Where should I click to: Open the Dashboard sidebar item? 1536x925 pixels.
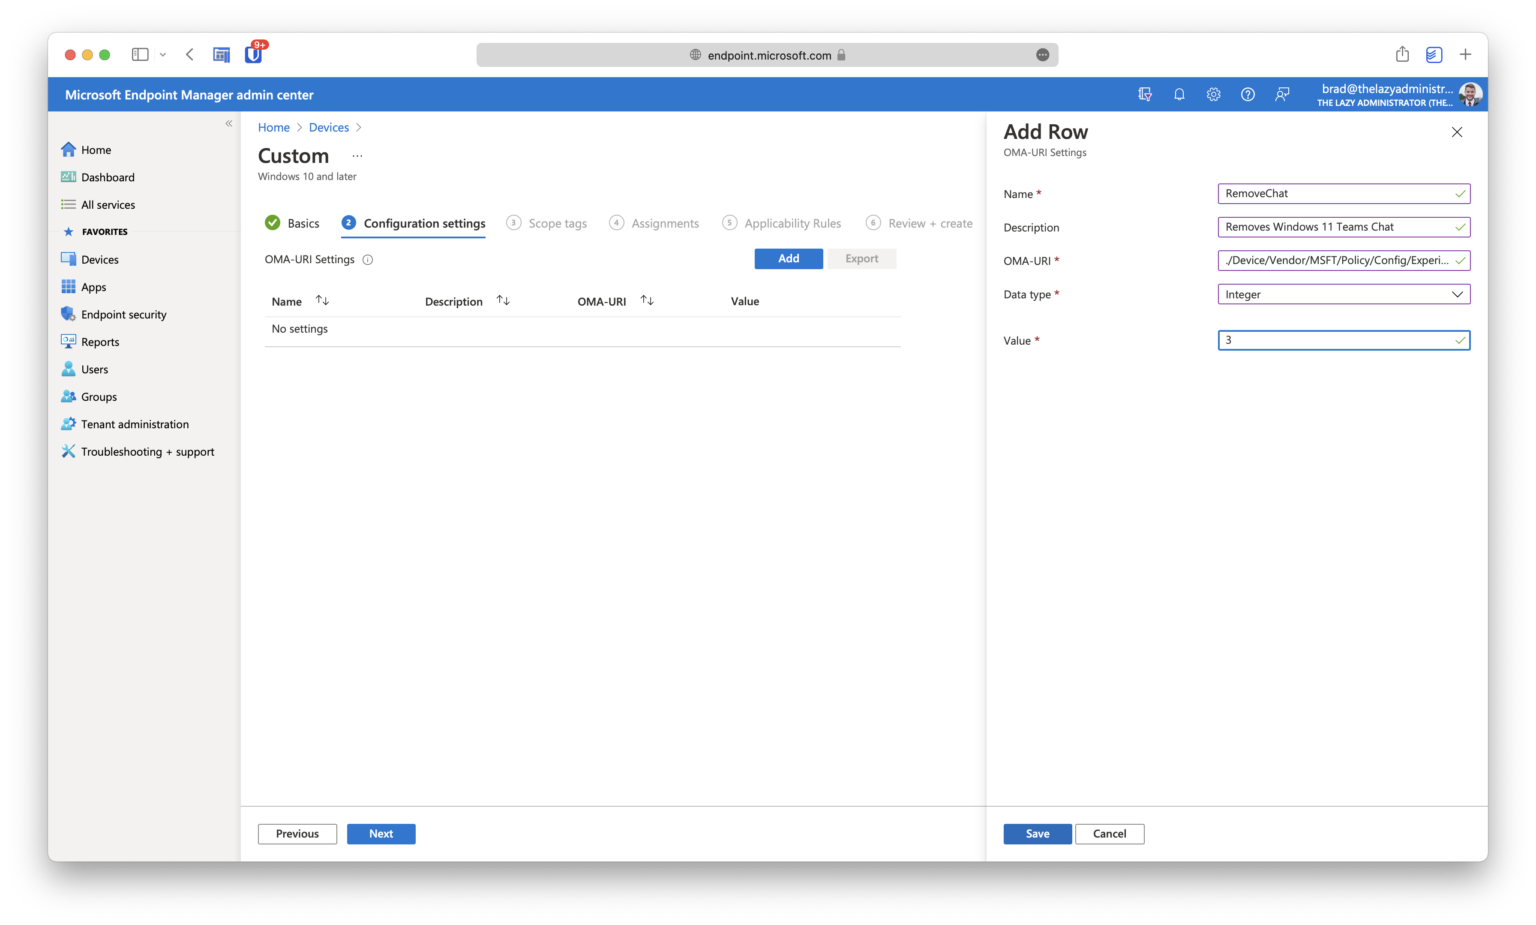(x=98, y=177)
